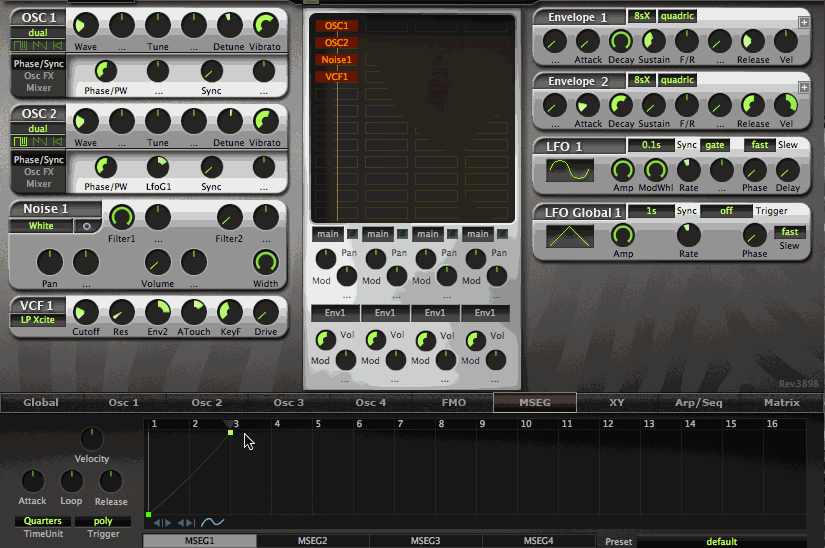The image size is (825, 548).
Task: Click the OSC 1 title label
Action: [38, 18]
